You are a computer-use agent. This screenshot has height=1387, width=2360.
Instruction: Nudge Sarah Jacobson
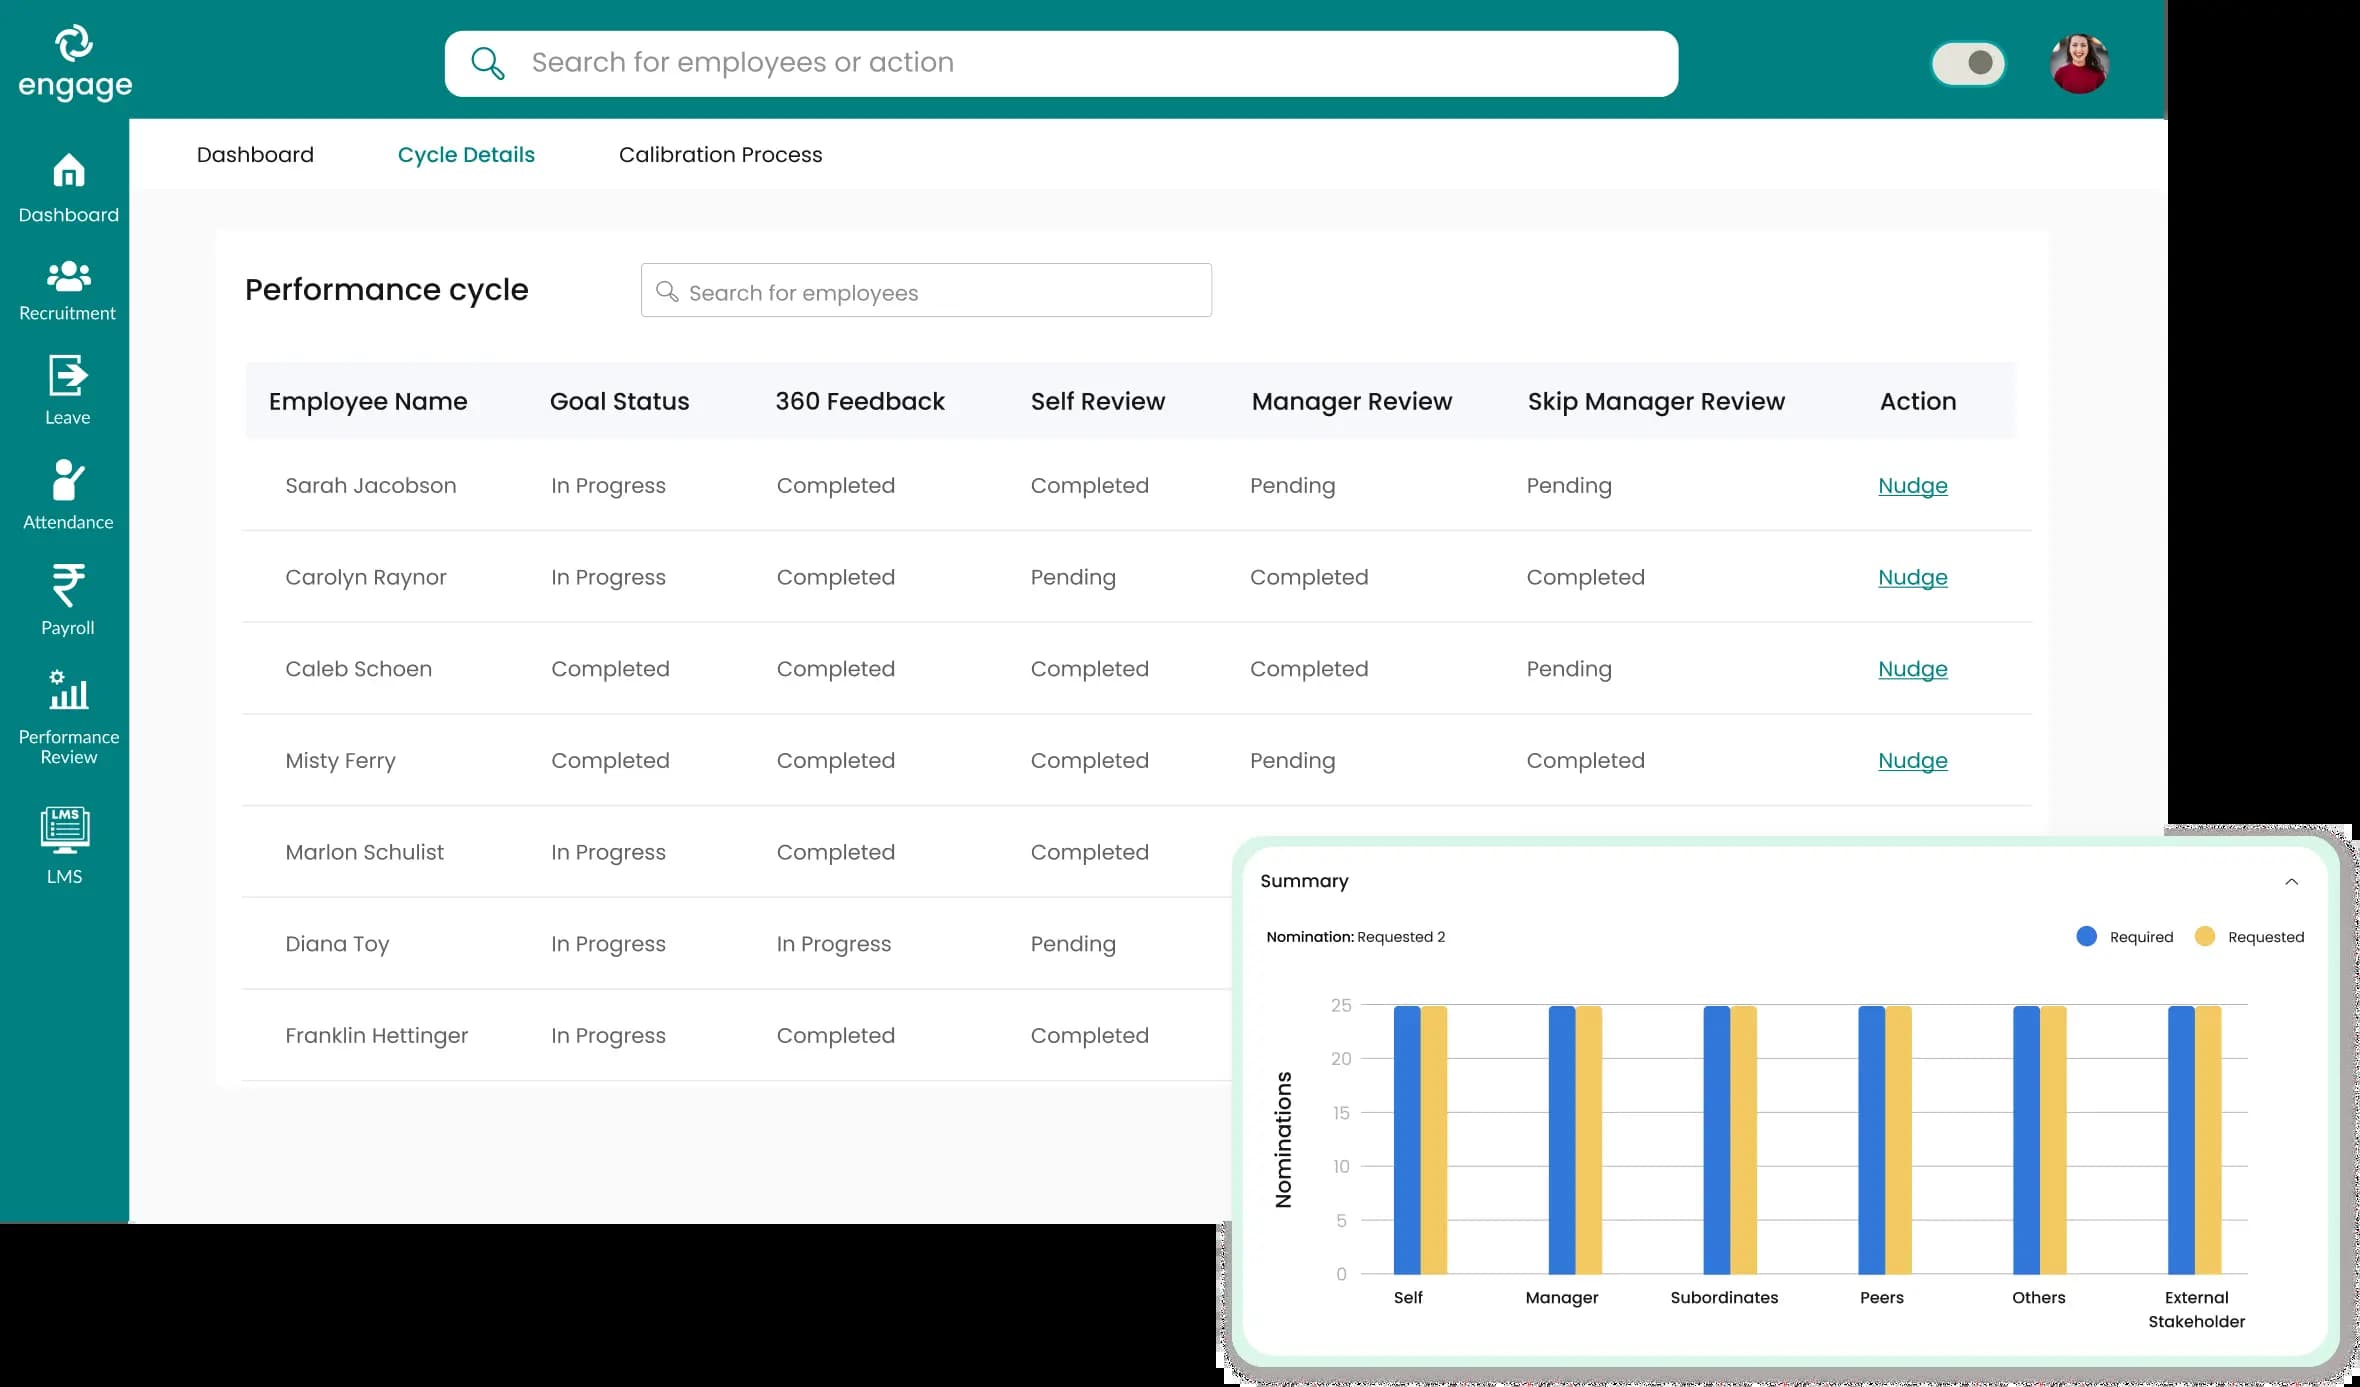(x=1911, y=485)
